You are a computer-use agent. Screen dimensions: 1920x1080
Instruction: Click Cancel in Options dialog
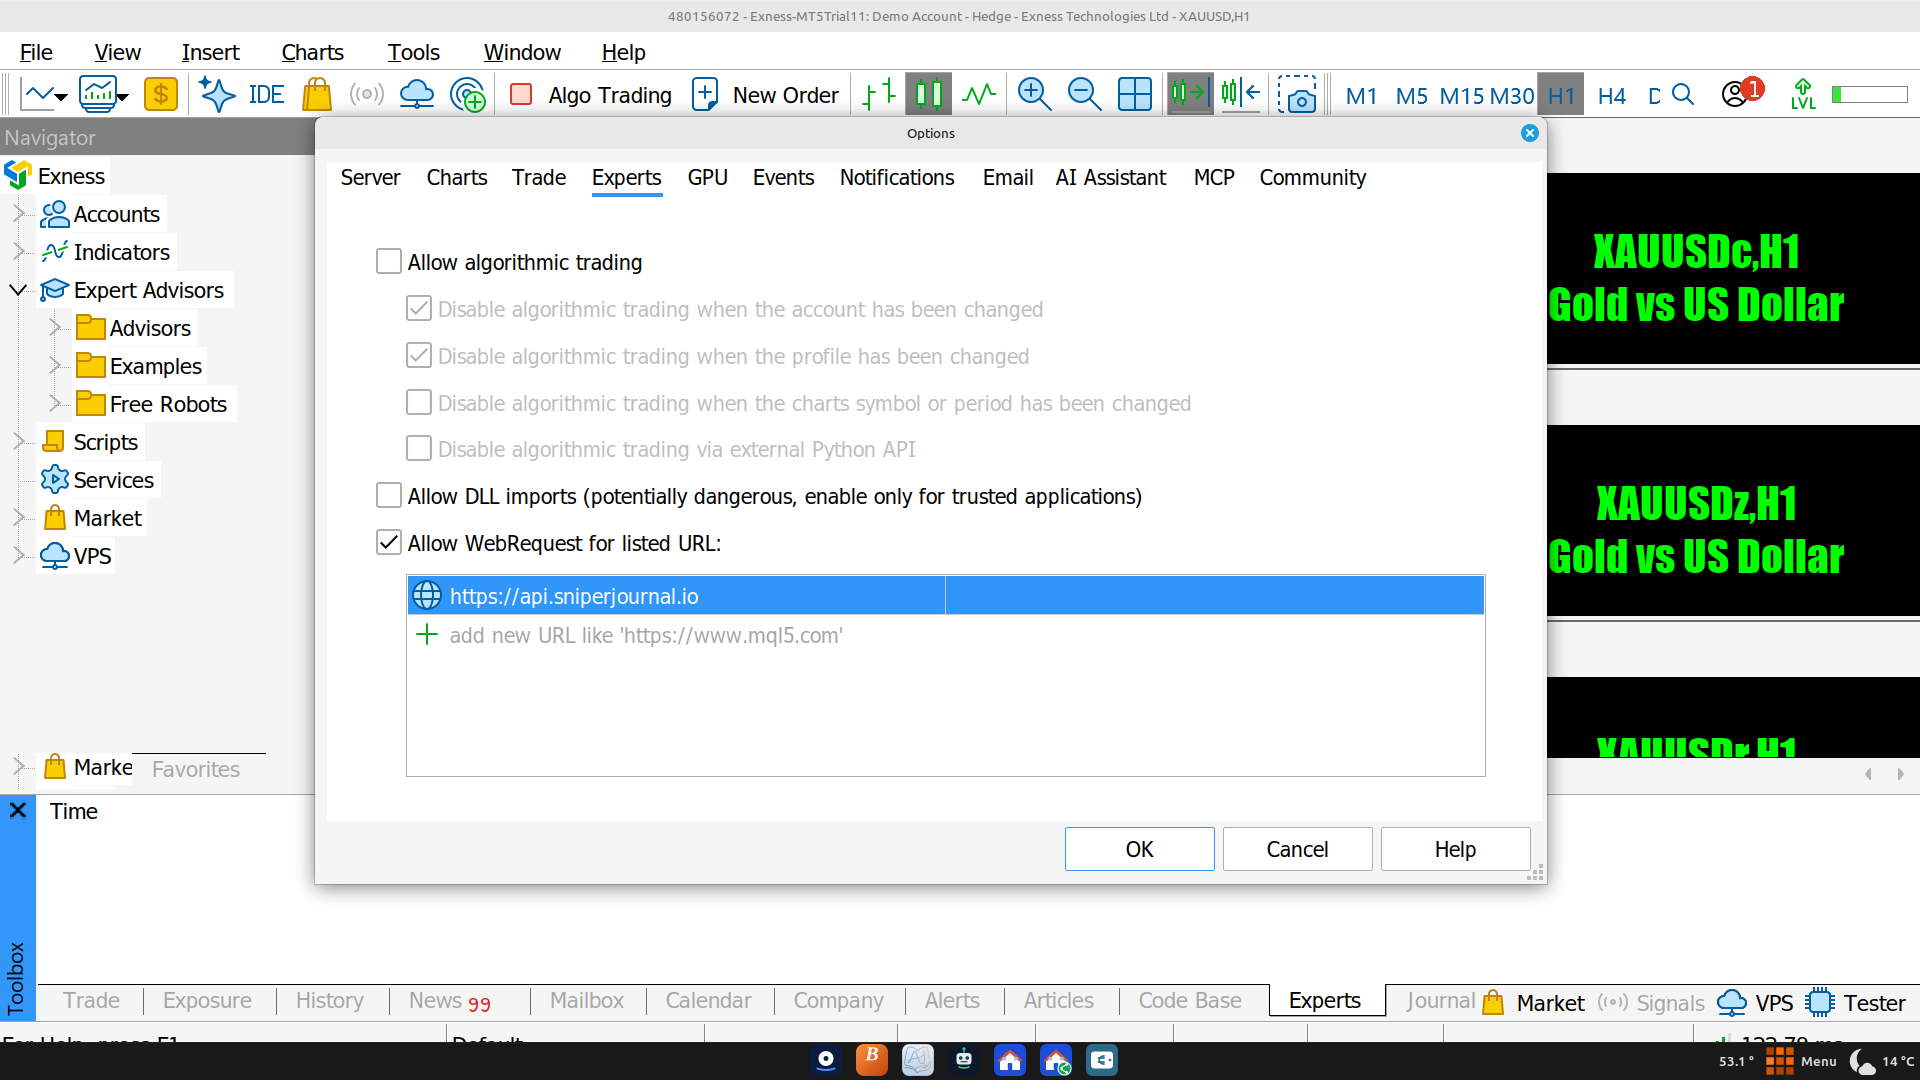click(x=1297, y=849)
